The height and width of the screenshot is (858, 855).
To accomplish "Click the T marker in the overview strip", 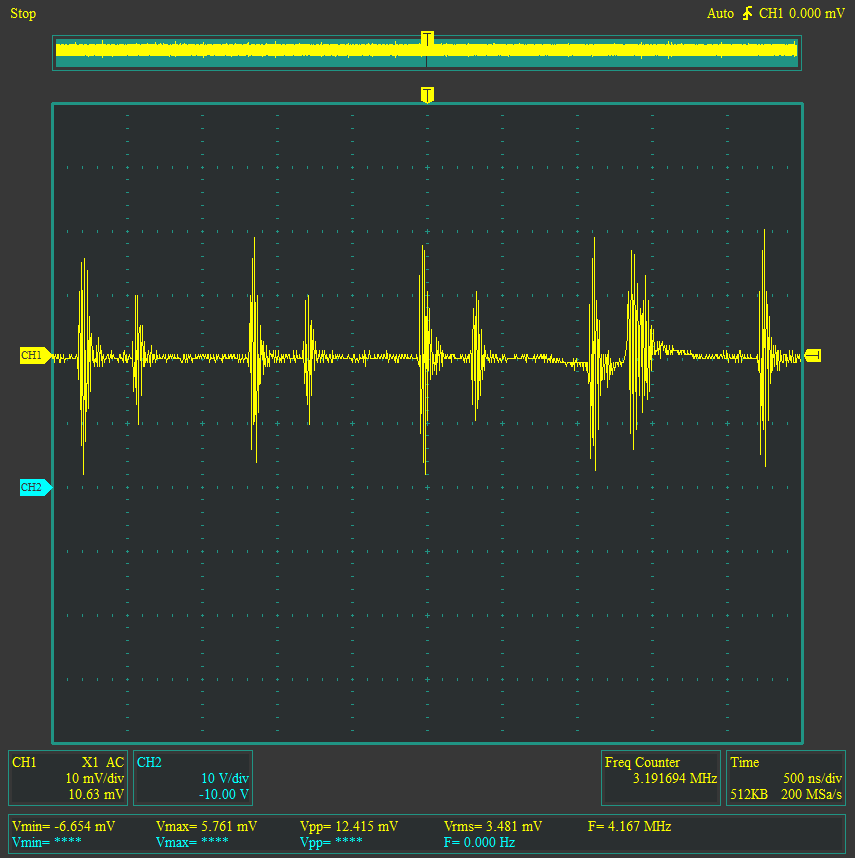I will click(427, 38).
